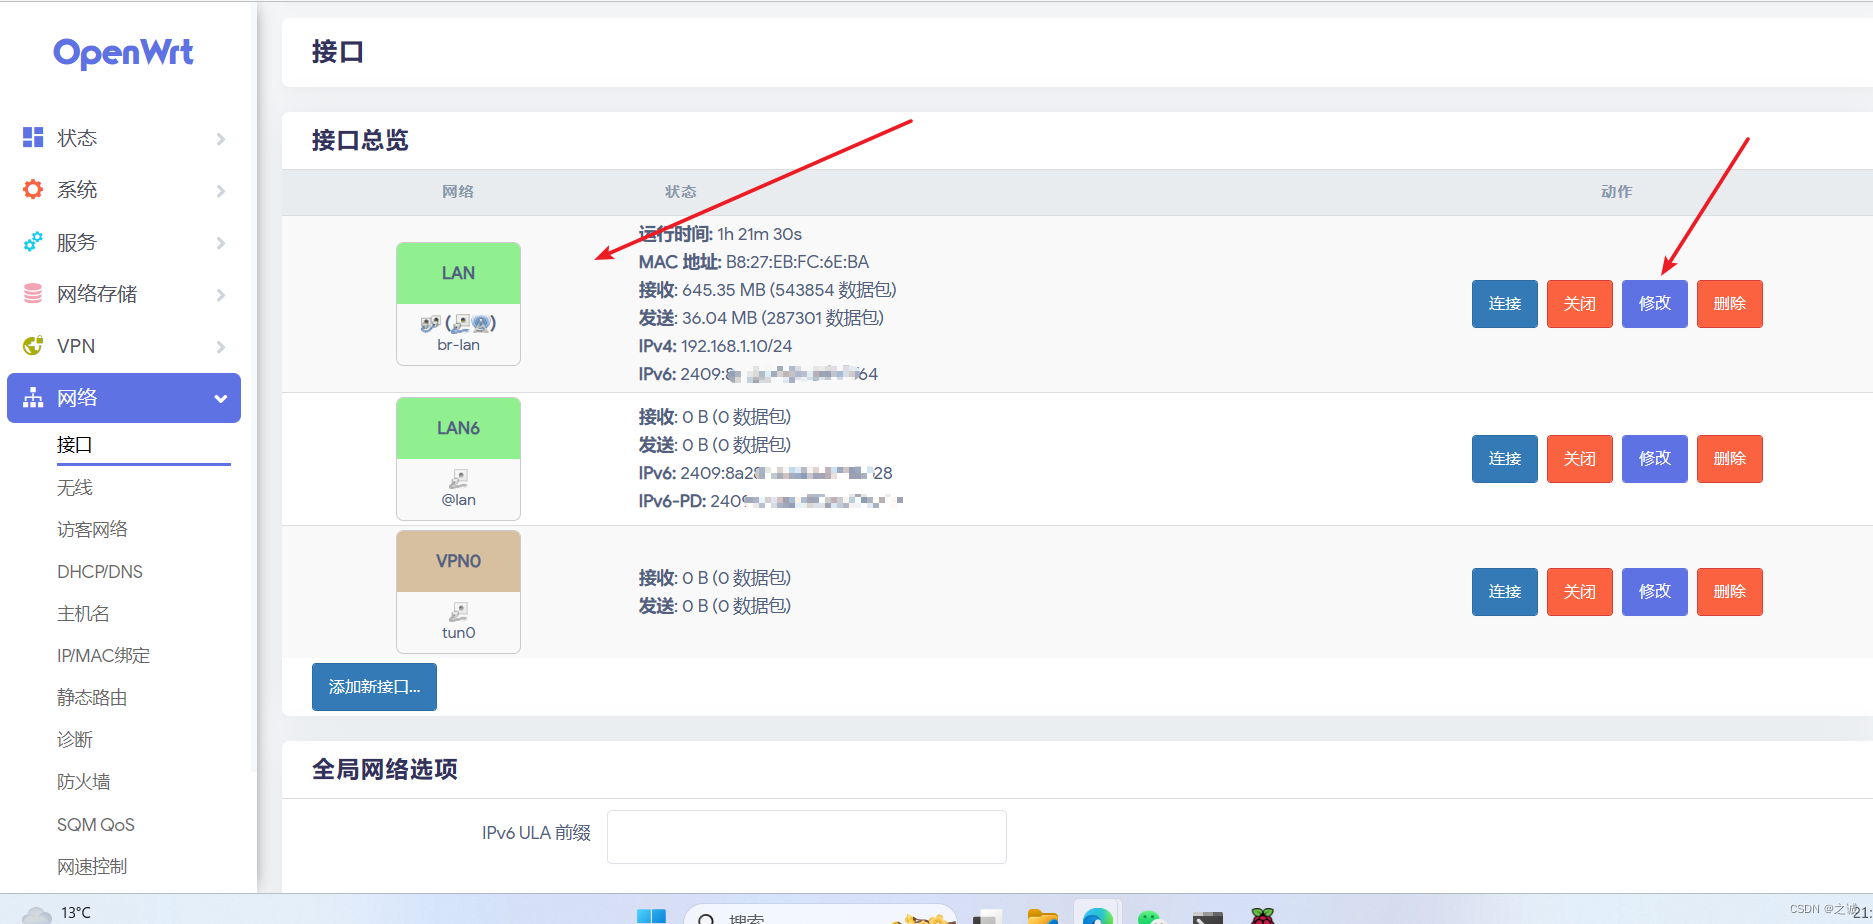Collapse the 网络 menu chevron

pyautogui.click(x=221, y=399)
